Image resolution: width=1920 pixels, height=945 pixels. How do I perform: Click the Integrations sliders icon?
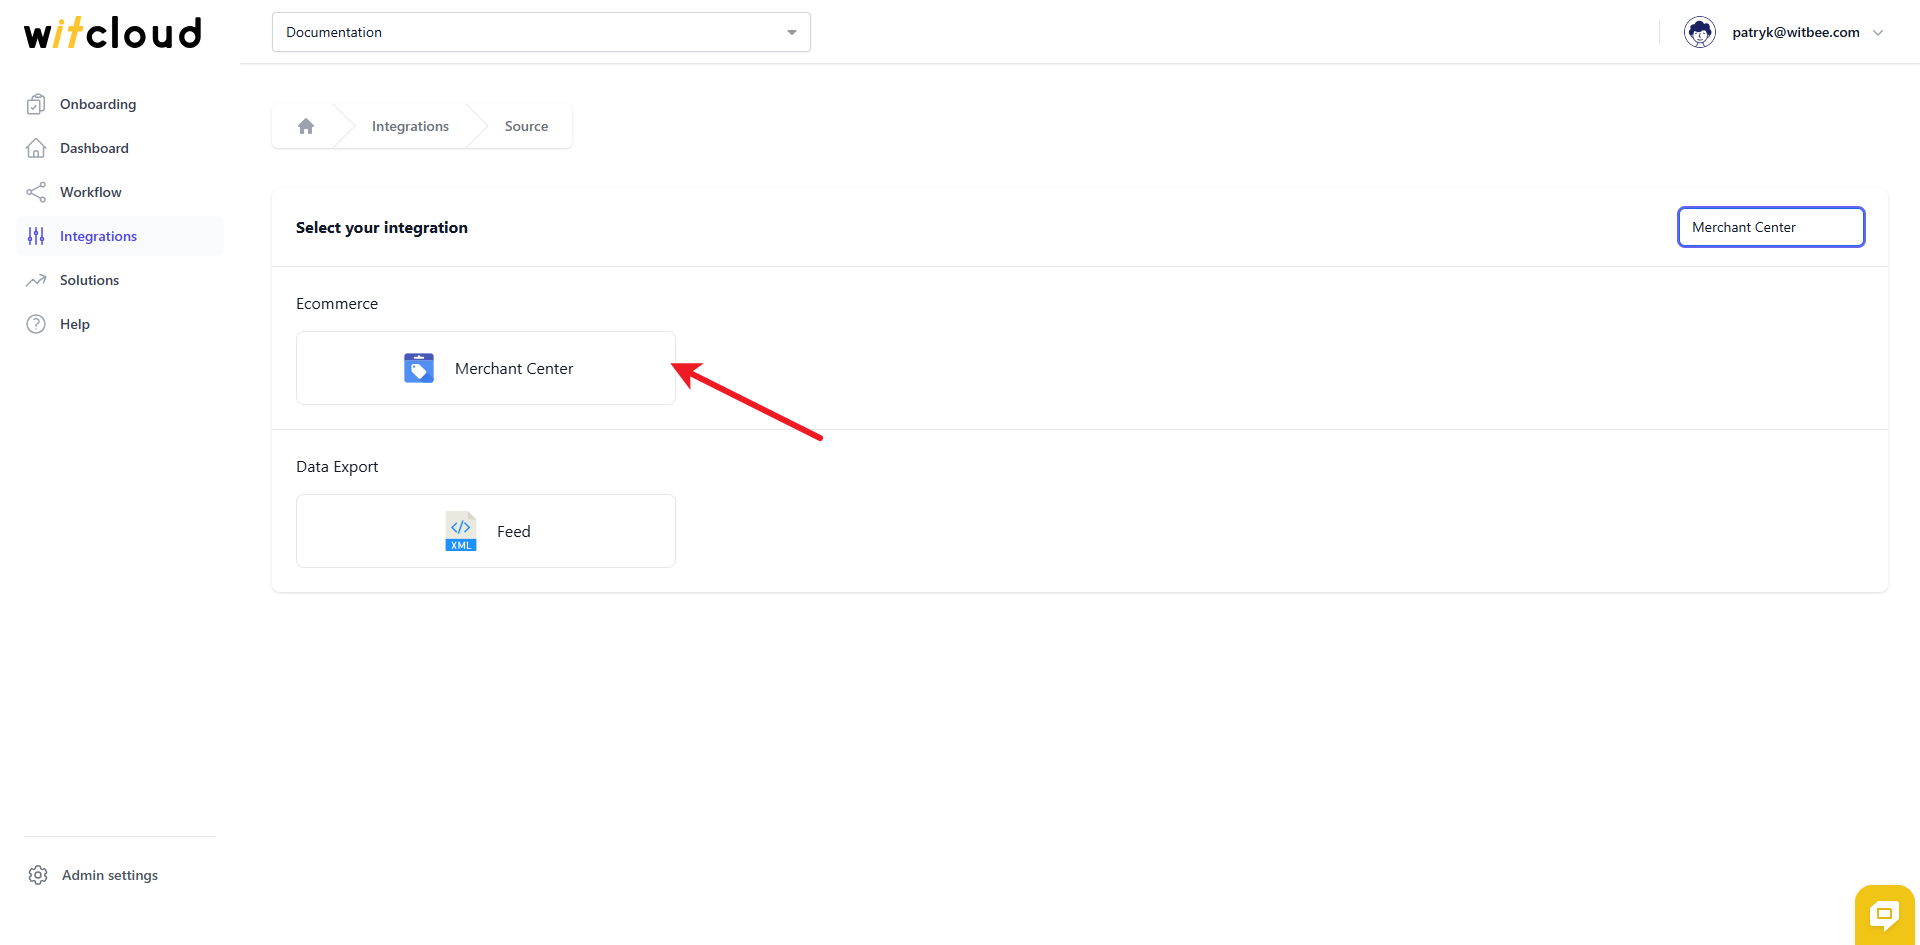[x=36, y=236]
